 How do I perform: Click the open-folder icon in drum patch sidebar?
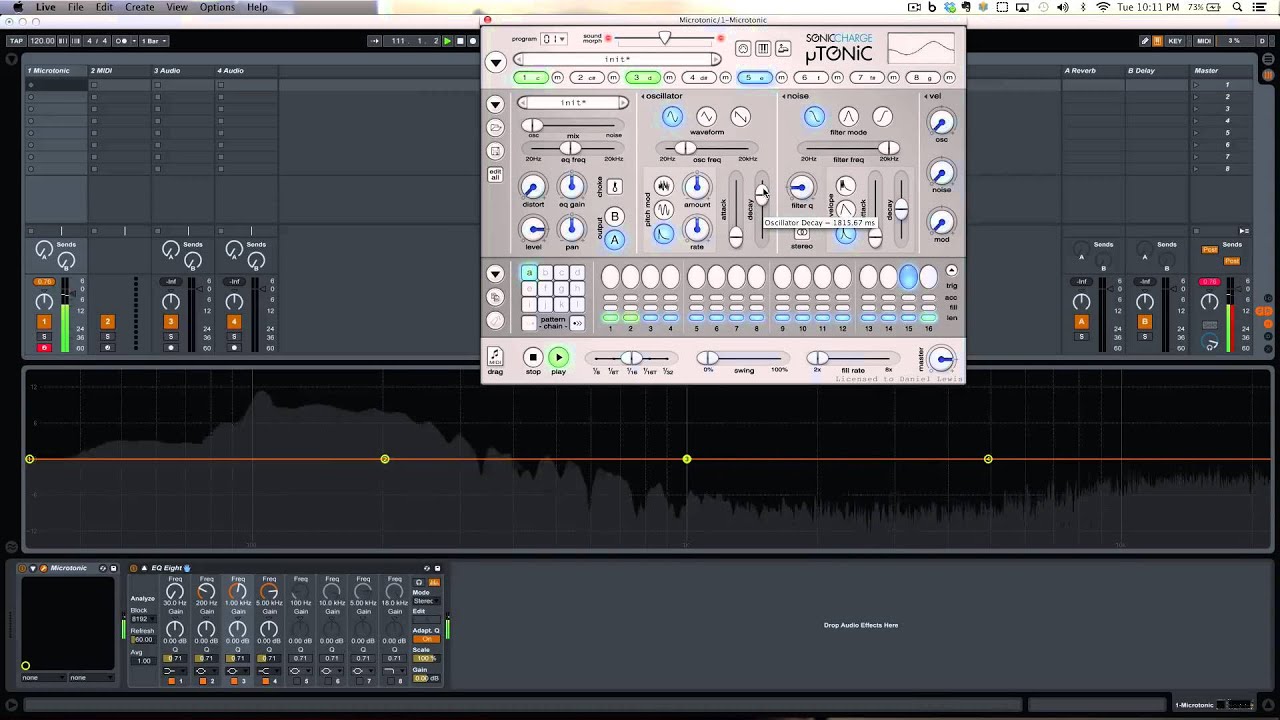point(495,128)
